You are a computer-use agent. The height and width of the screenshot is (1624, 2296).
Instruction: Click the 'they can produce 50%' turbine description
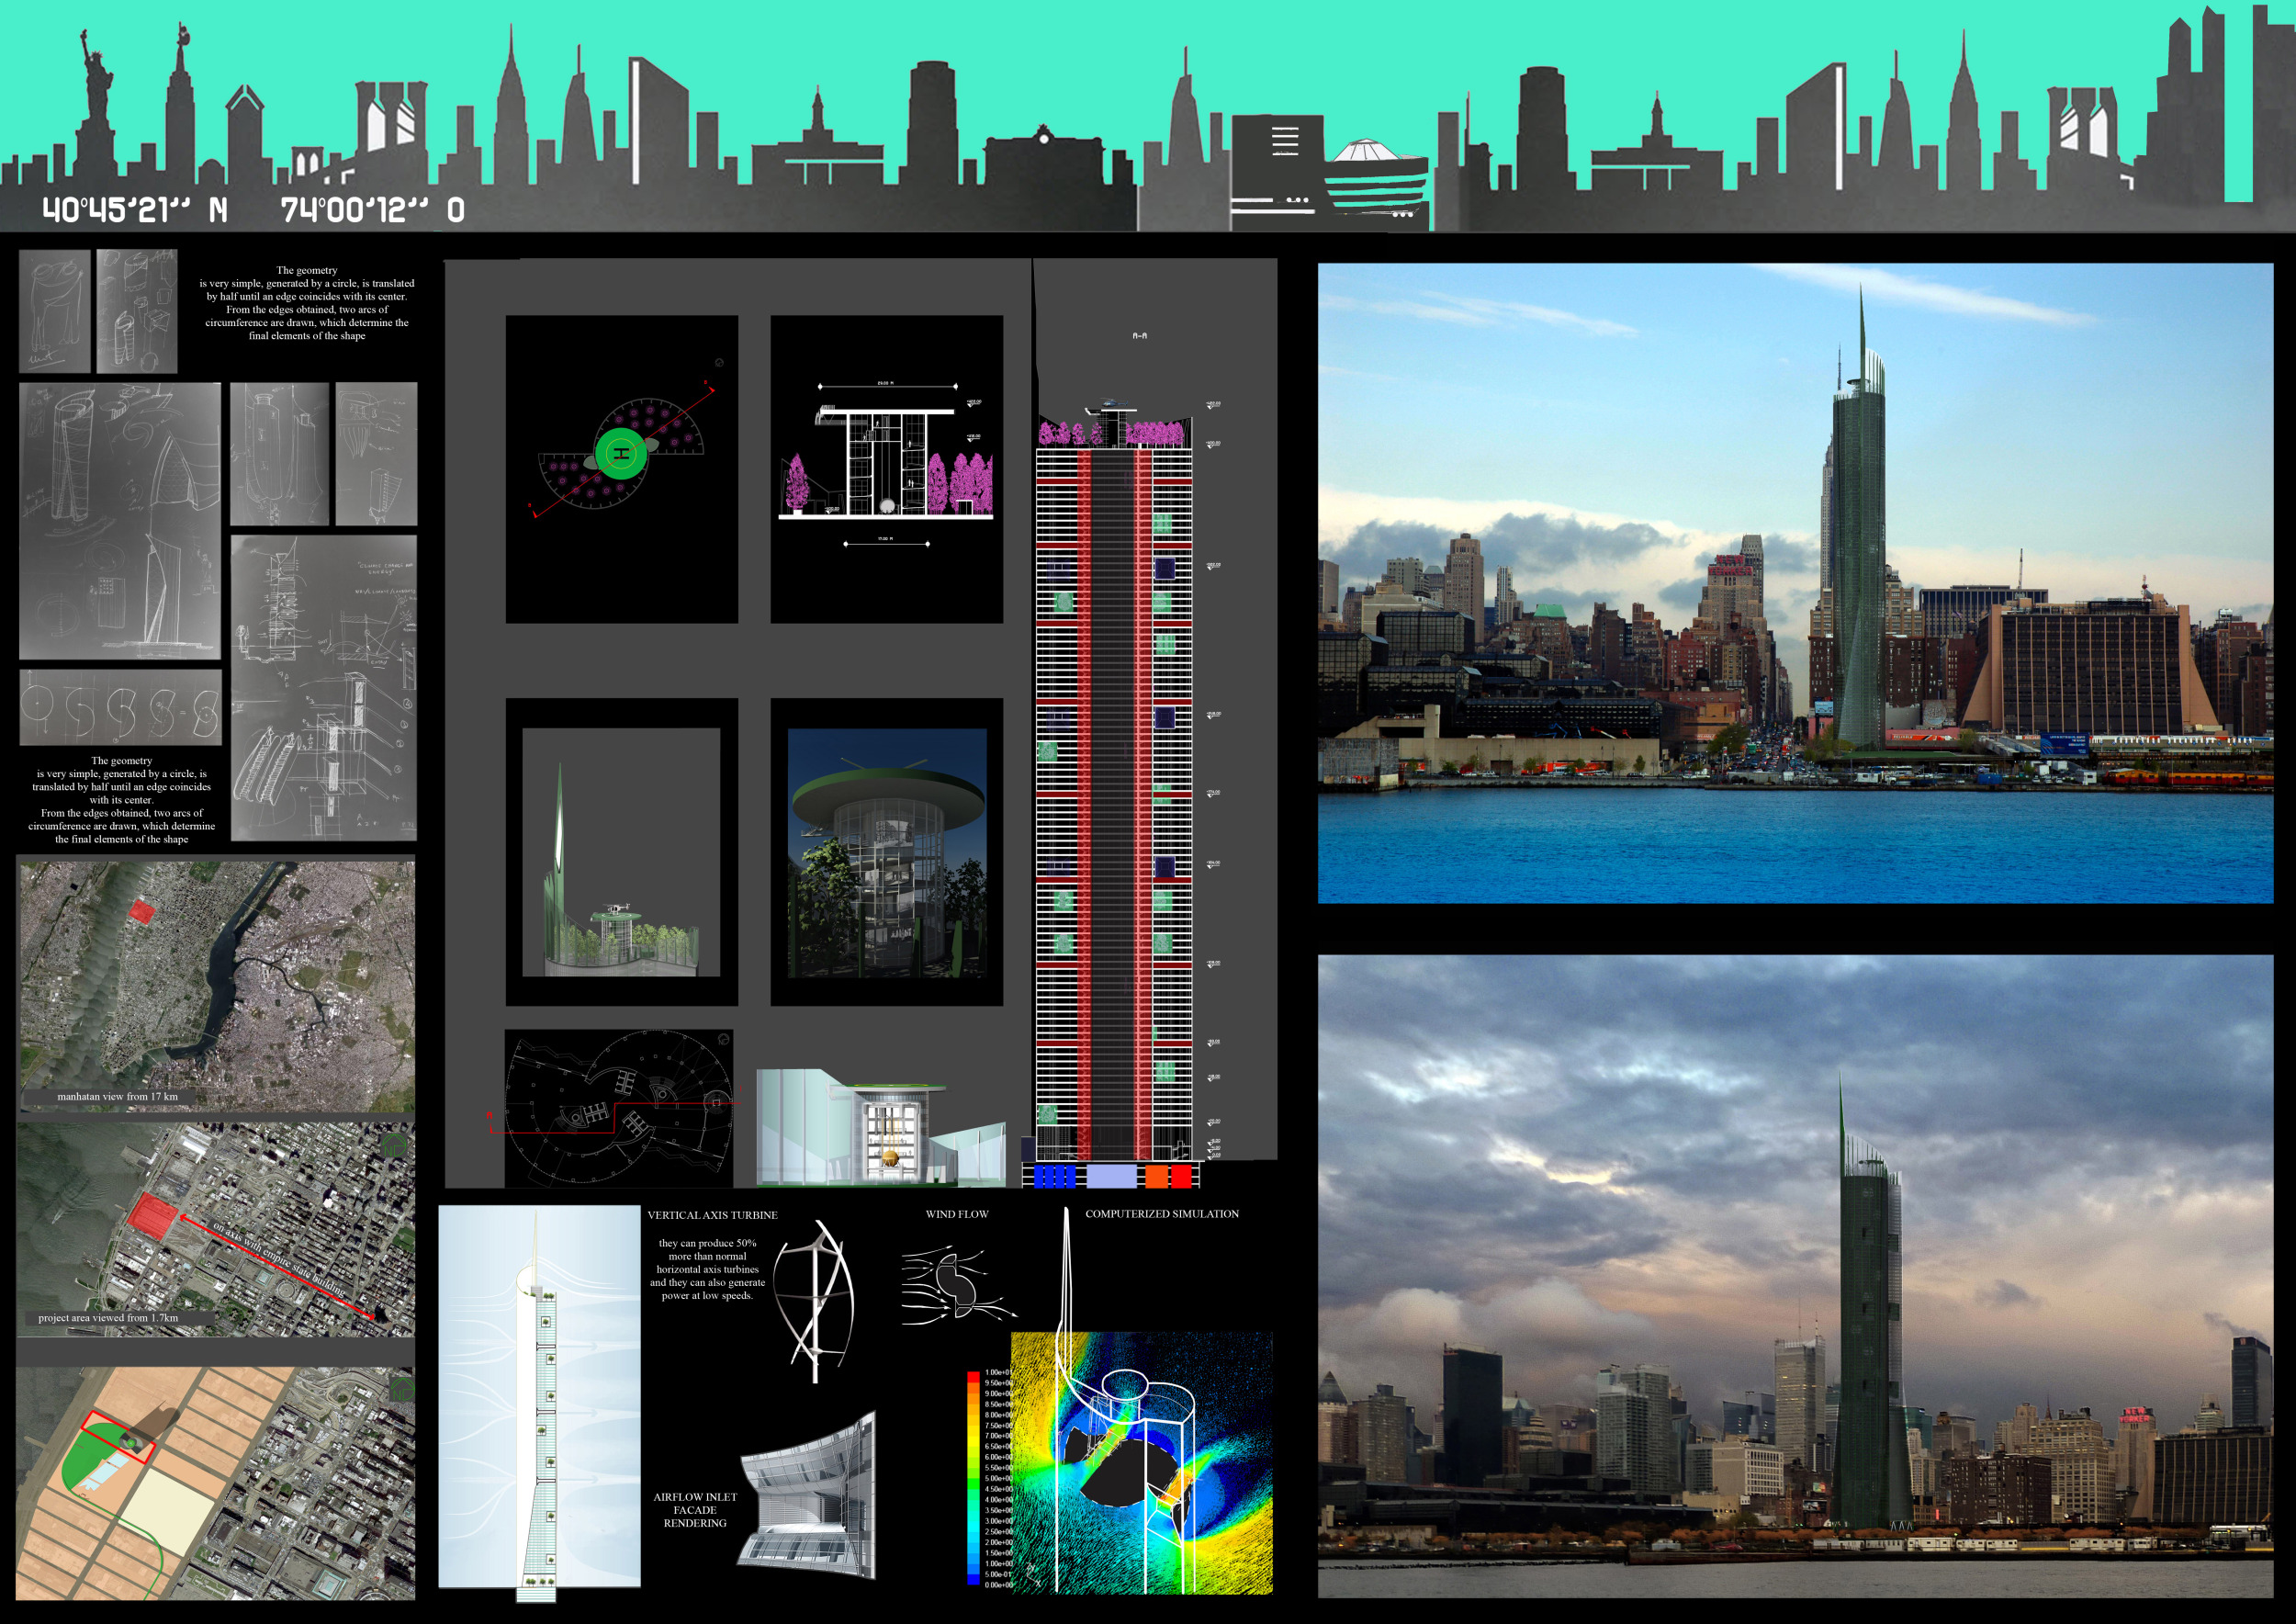[x=707, y=1269]
